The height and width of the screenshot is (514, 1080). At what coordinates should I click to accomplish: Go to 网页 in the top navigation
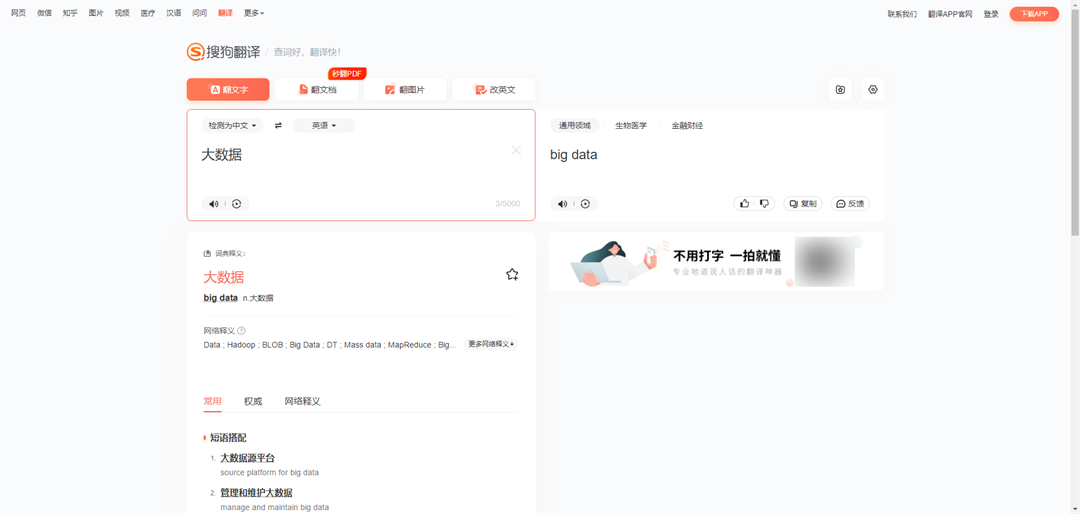click(19, 13)
